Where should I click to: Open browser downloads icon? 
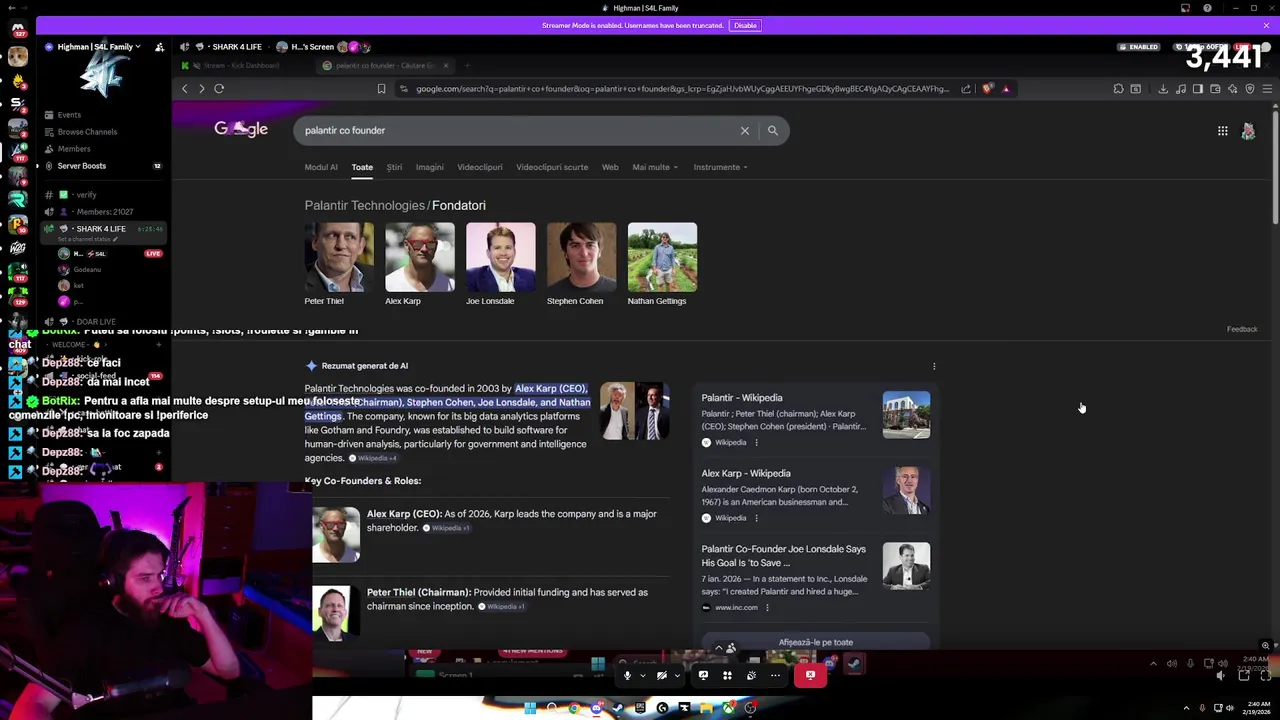(1163, 89)
